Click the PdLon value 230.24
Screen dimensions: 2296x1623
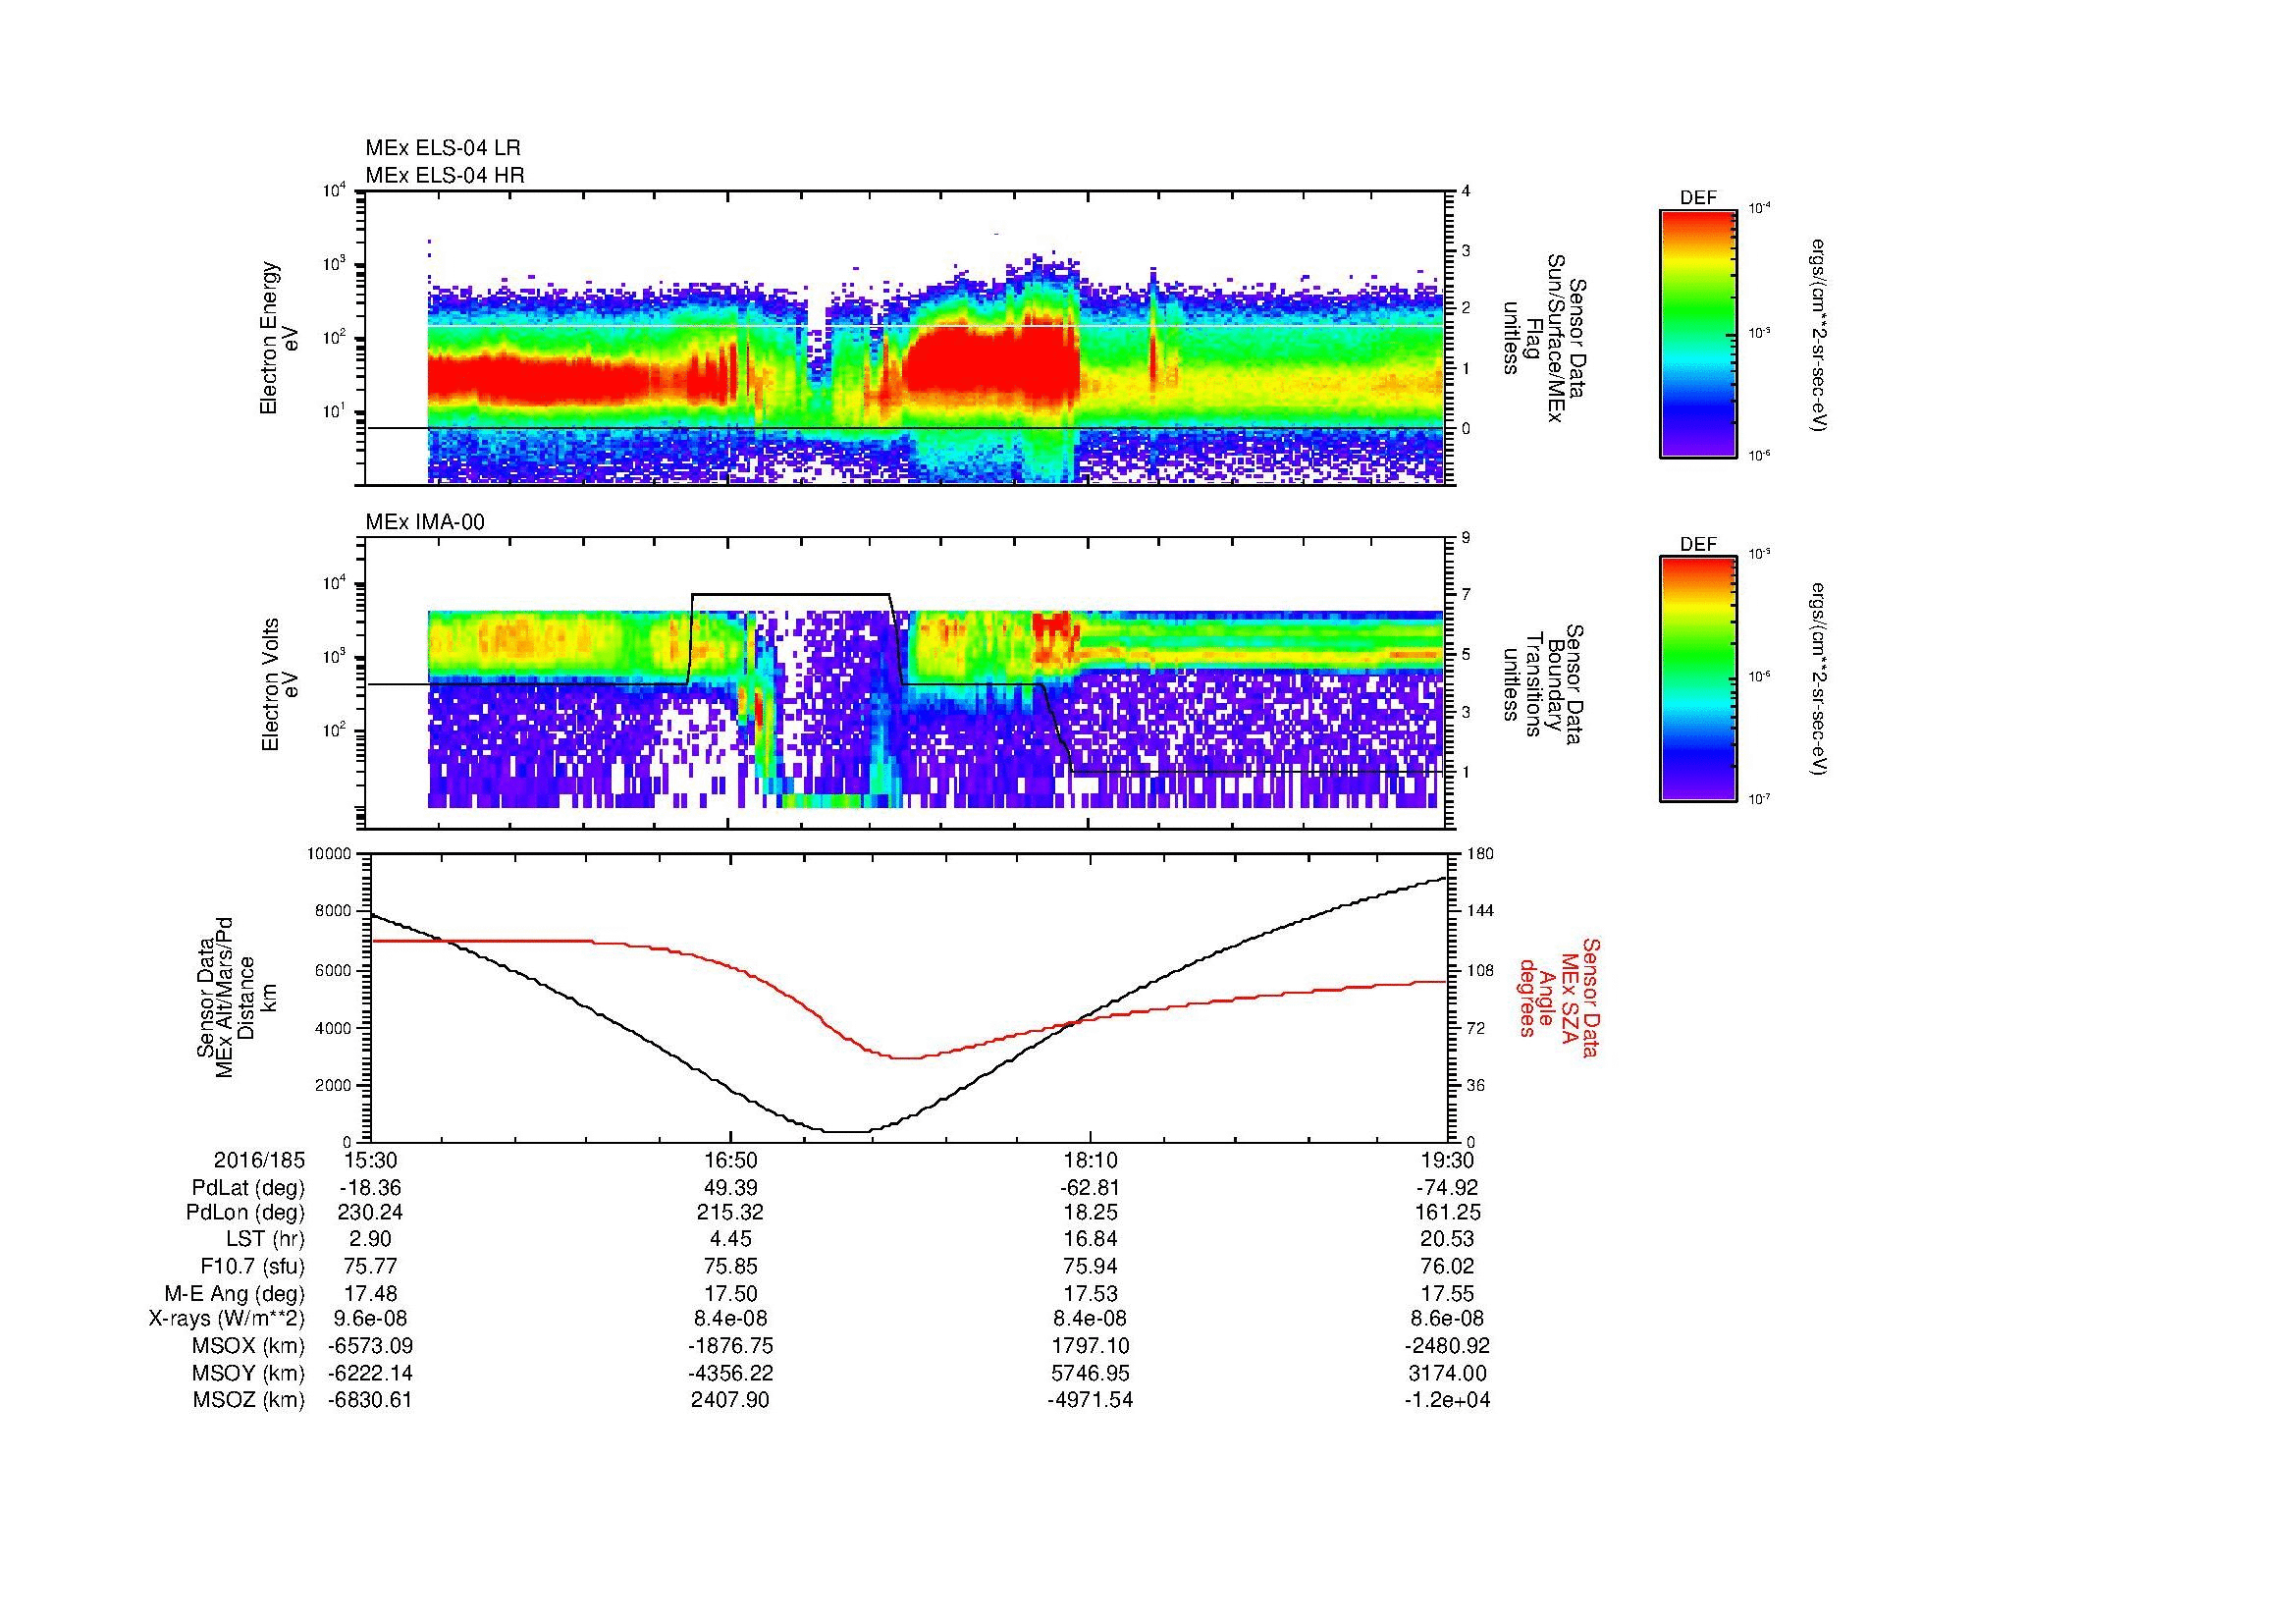click(370, 1213)
